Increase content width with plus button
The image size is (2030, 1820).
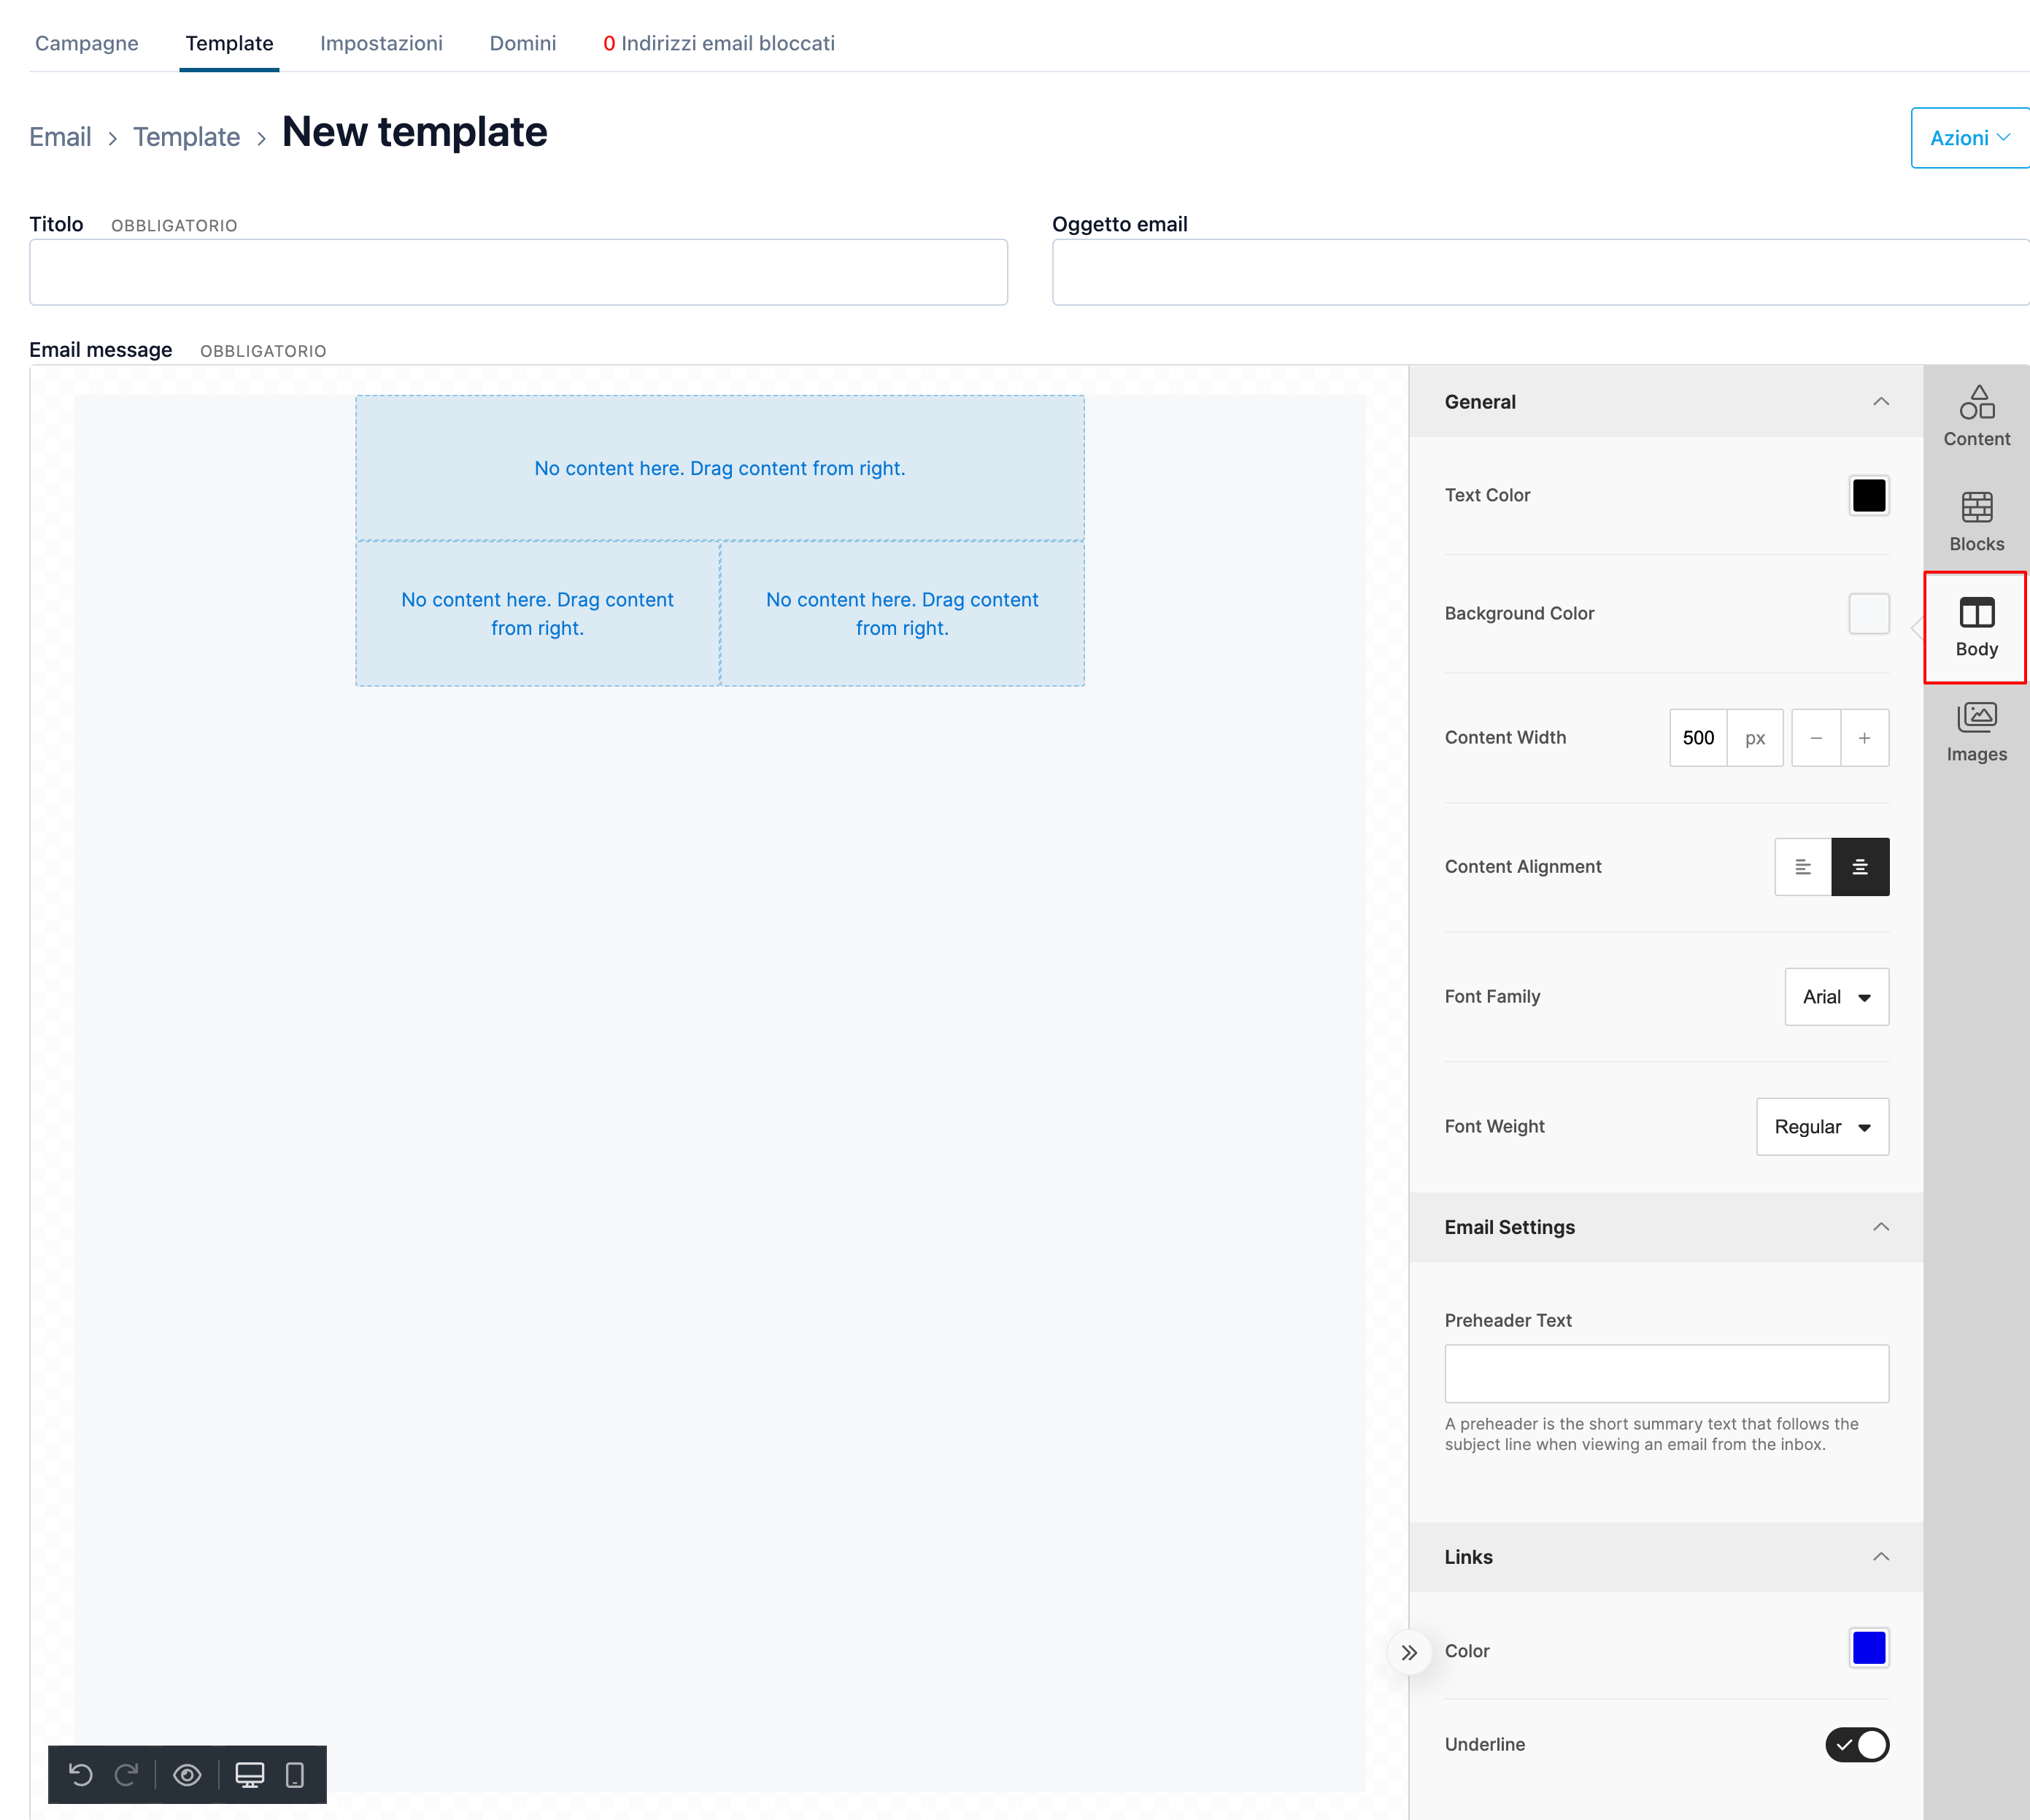1865,738
